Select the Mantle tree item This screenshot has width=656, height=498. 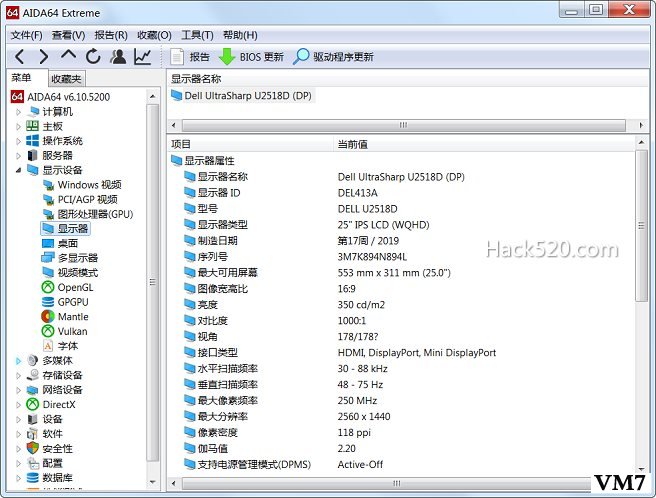[x=65, y=316]
